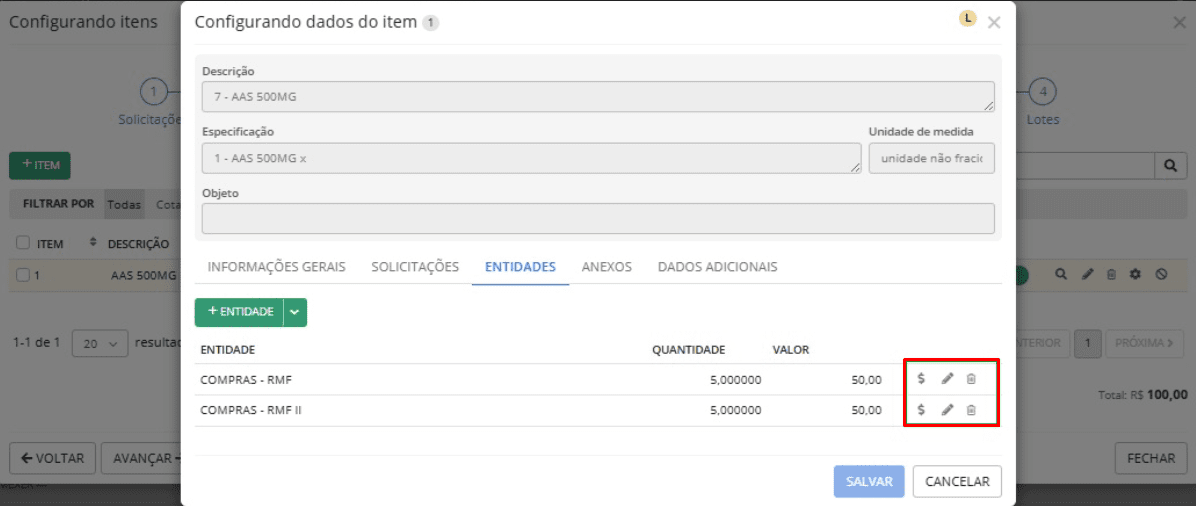Click the AVANÇAR button
This screenshot has width=1196, height=506.
pyautogui.click(x=142, y=458)
